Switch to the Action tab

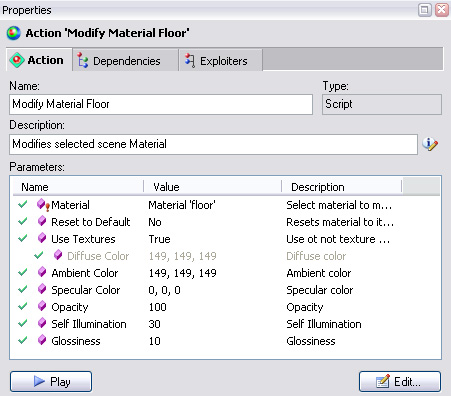[x=39, y=60]
